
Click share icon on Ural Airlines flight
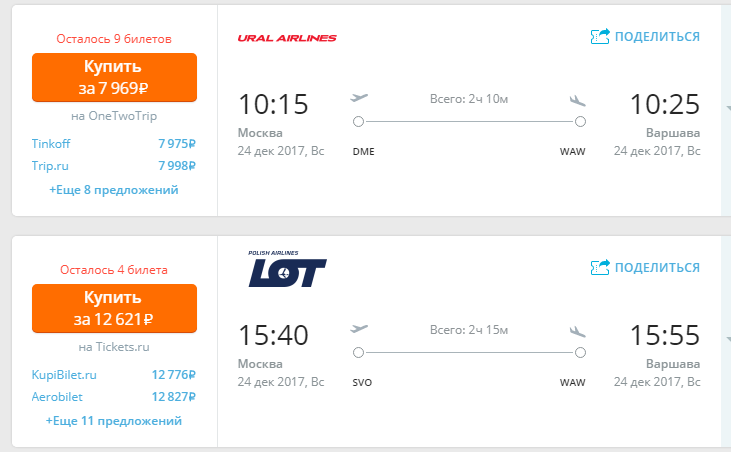click(x=600, y=37)
